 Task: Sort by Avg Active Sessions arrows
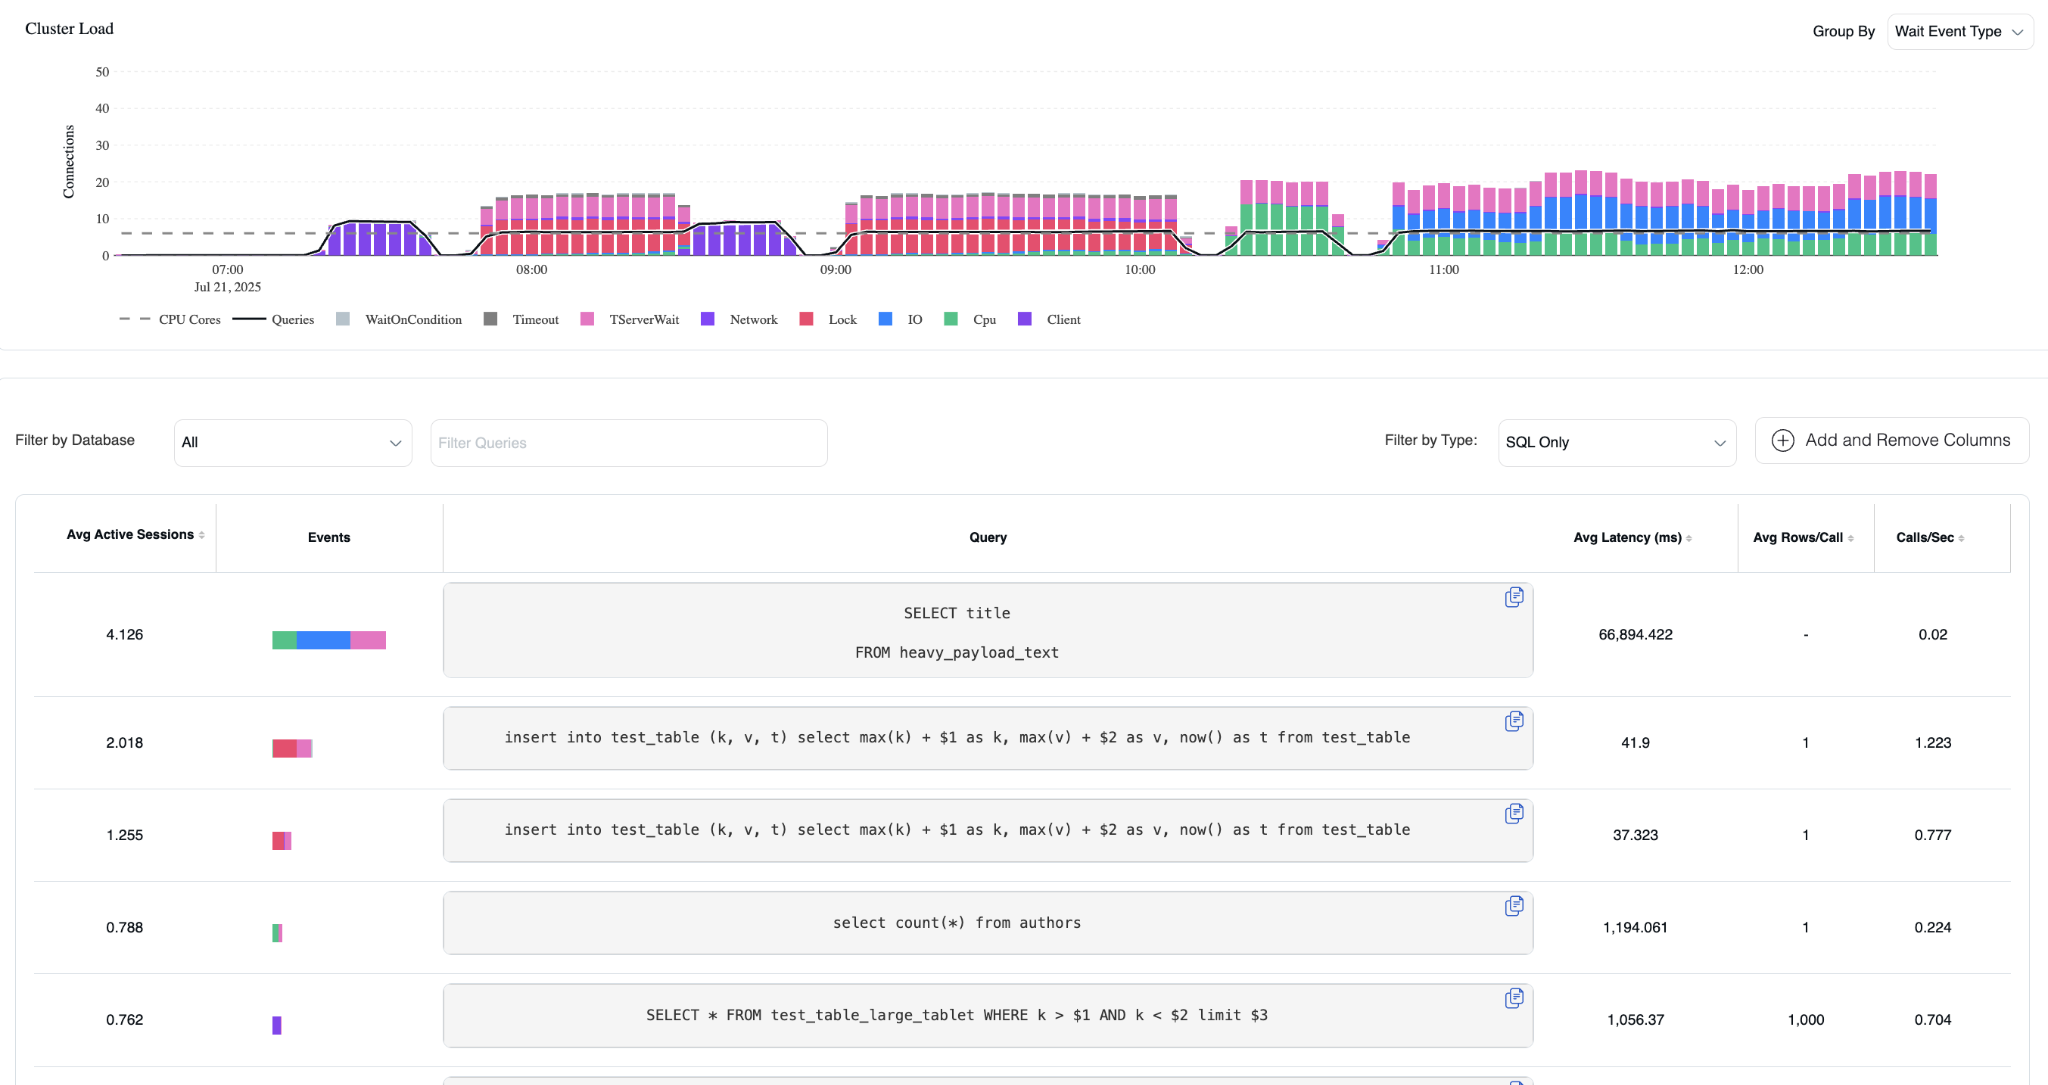[x=202, y=536]
